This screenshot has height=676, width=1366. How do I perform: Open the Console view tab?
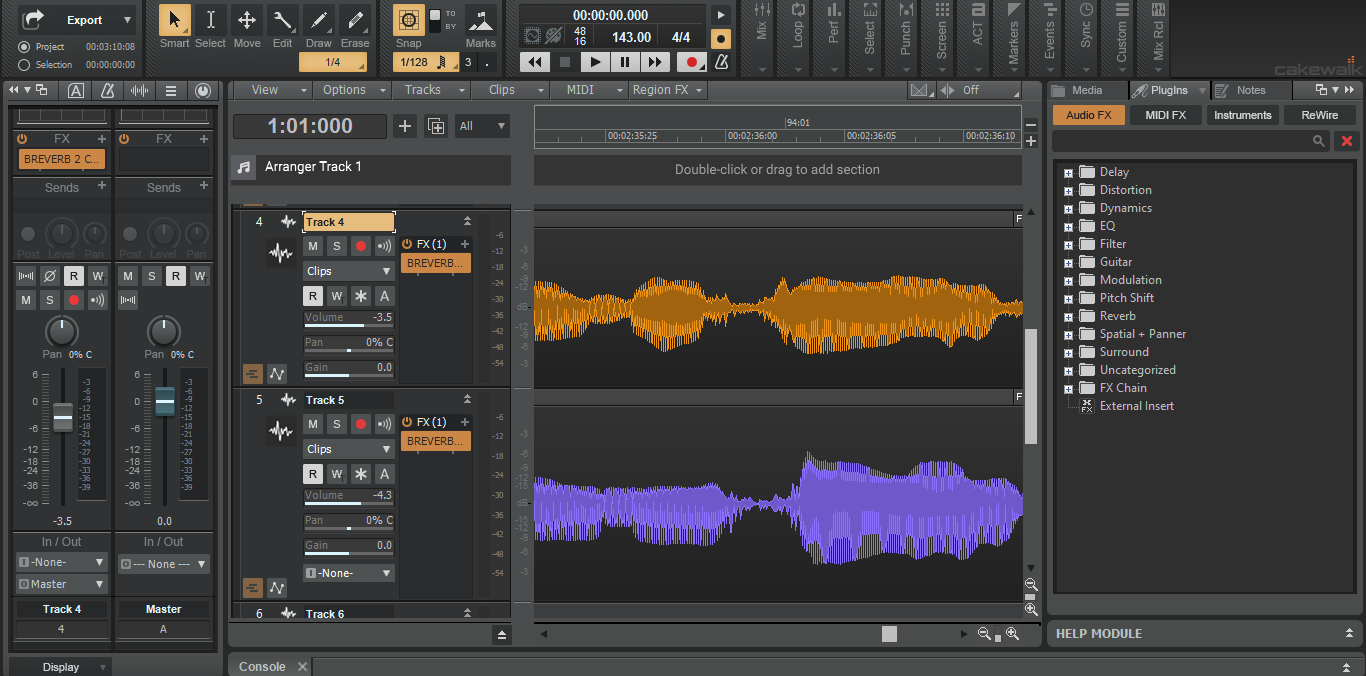click(x=262, y=667)
